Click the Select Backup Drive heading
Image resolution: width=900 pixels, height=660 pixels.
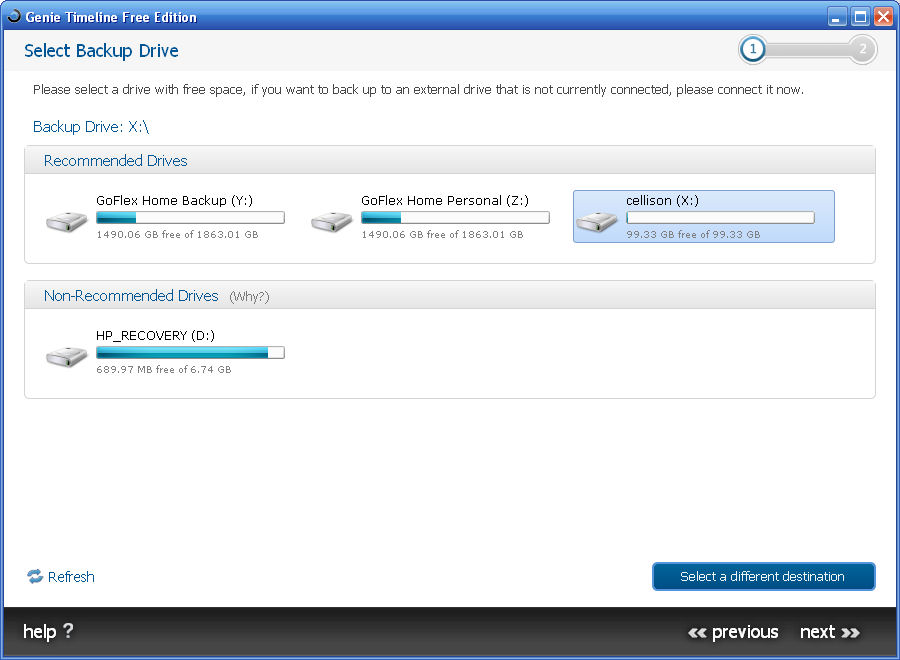(101, 51)
